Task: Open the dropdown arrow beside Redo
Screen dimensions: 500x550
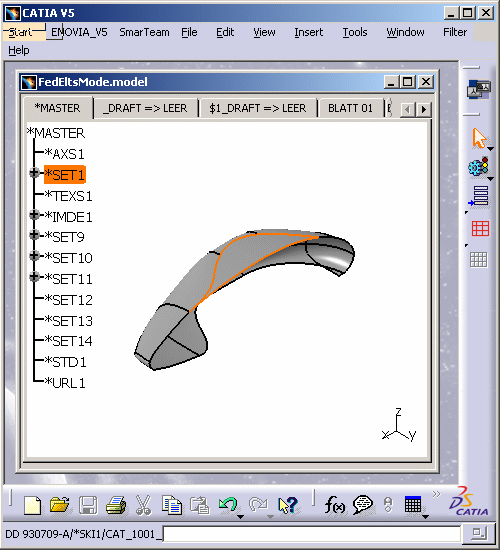Action: [270, 517]
